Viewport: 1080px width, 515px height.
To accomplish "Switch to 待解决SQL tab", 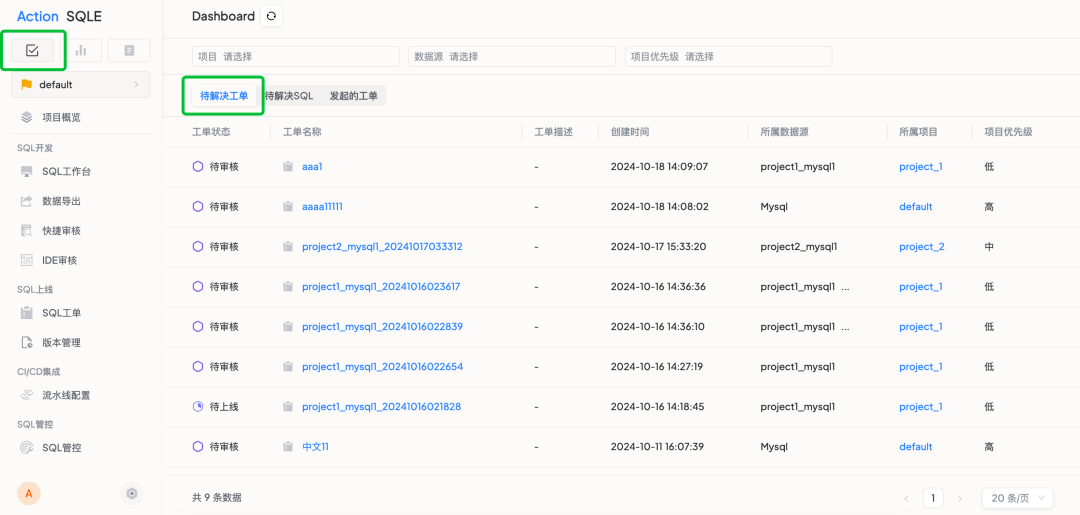I will [289, 96].
